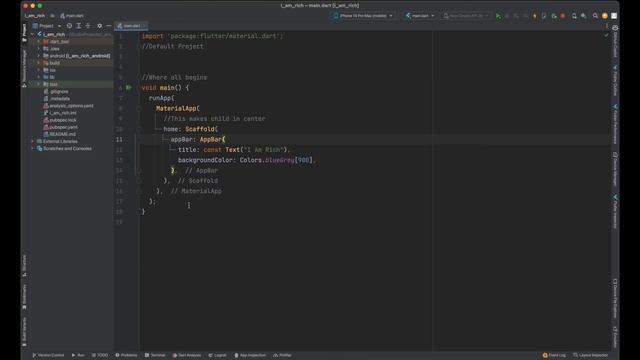Screen dimensions: 640x360
Task: Click the code analysis checkmark in editor corner
Action: [x=606, y=36]
